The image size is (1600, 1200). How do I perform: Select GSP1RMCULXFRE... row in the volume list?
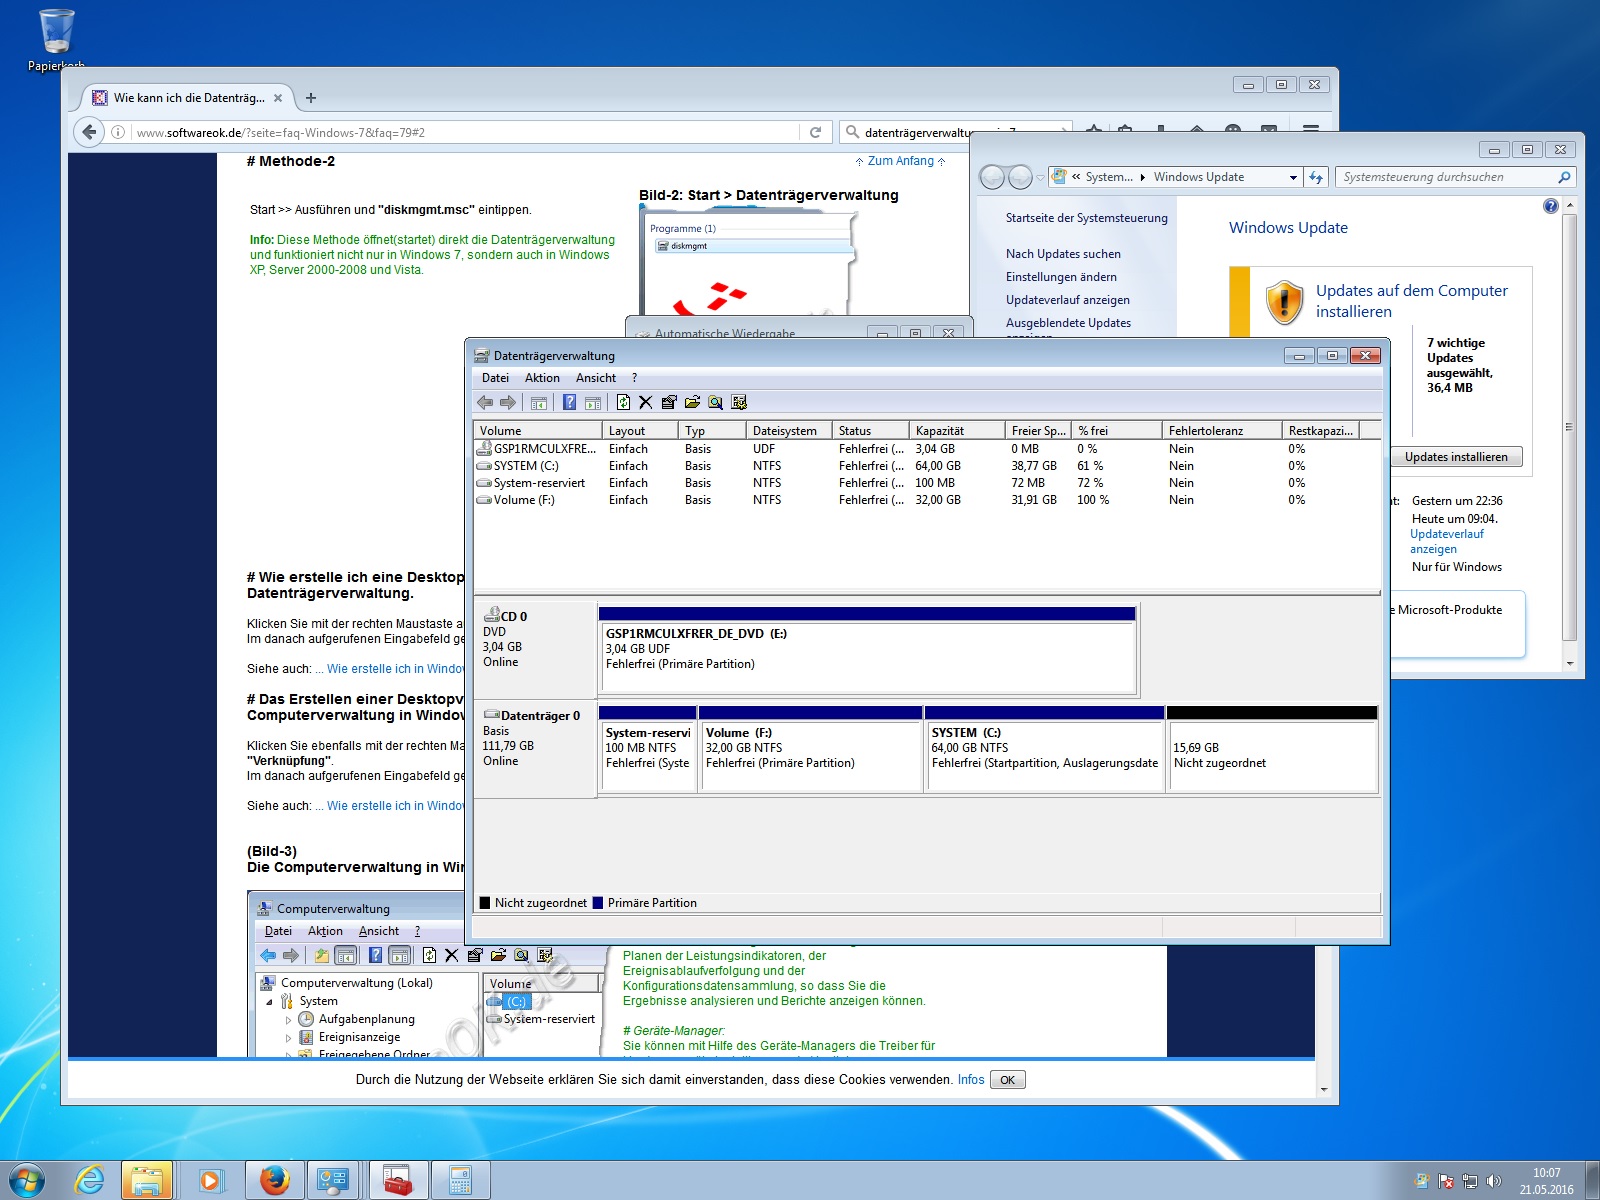(x=927, y=449)
